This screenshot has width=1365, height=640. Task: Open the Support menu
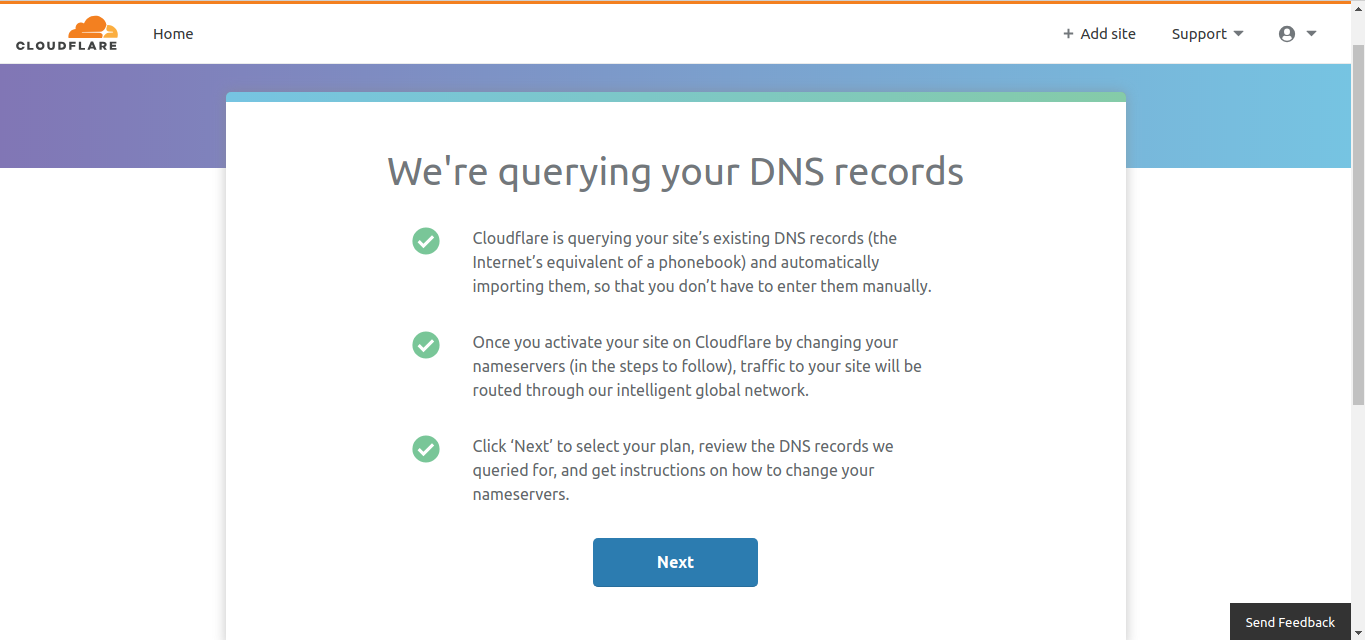coord(1208,34)
